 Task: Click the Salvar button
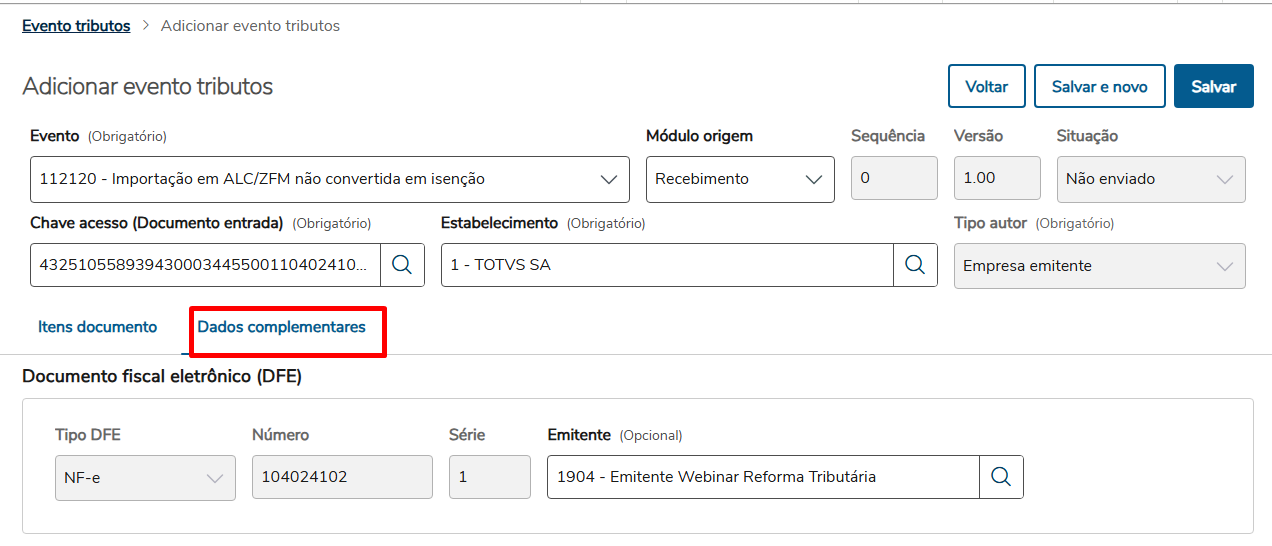pos(1213,87)
